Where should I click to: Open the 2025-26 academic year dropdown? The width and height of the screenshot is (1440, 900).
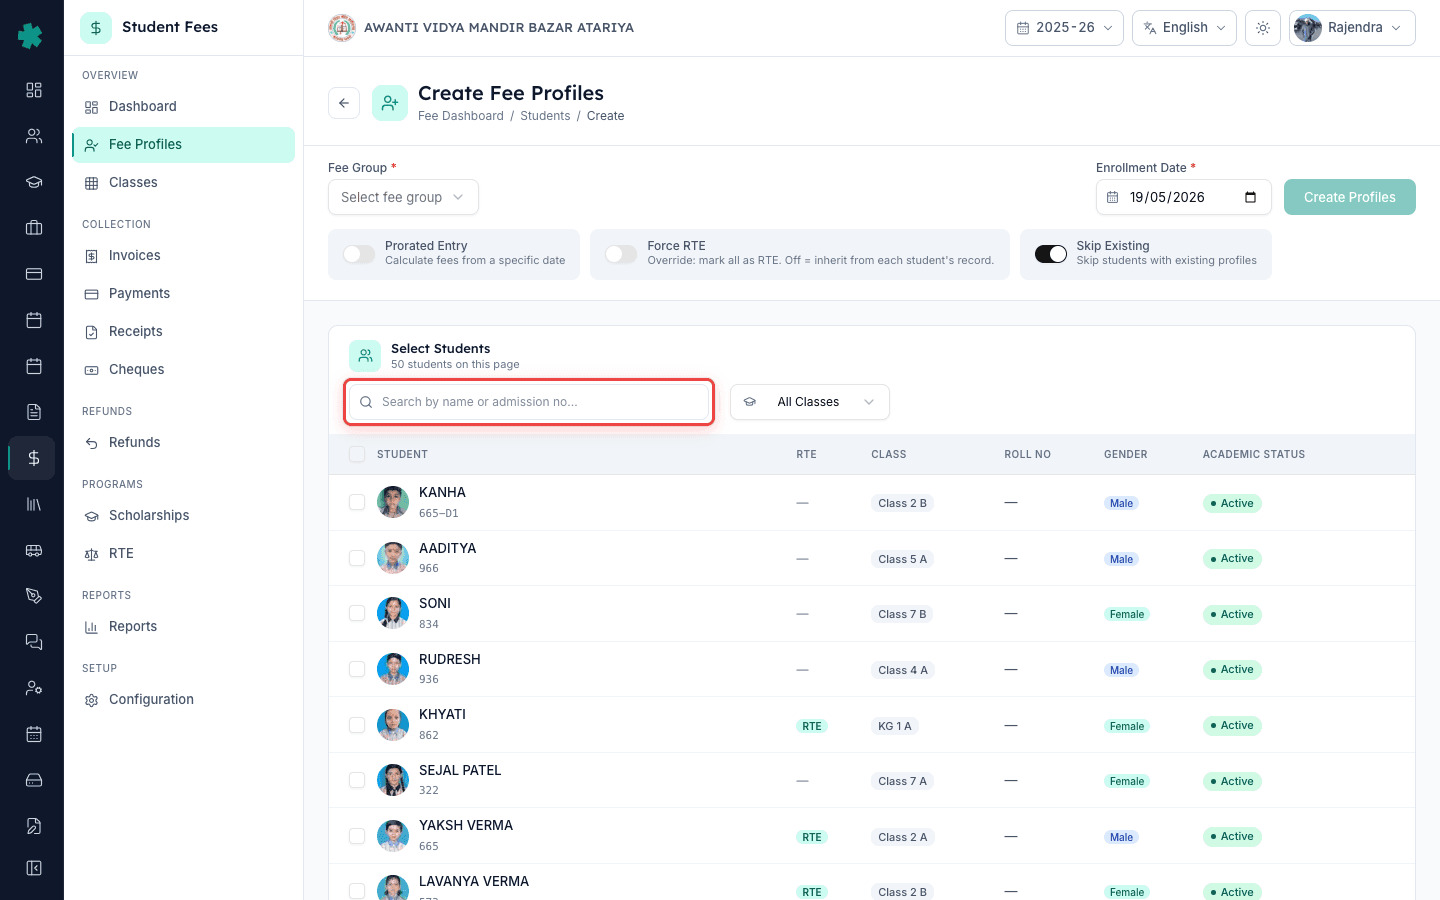coord(1064,28)
